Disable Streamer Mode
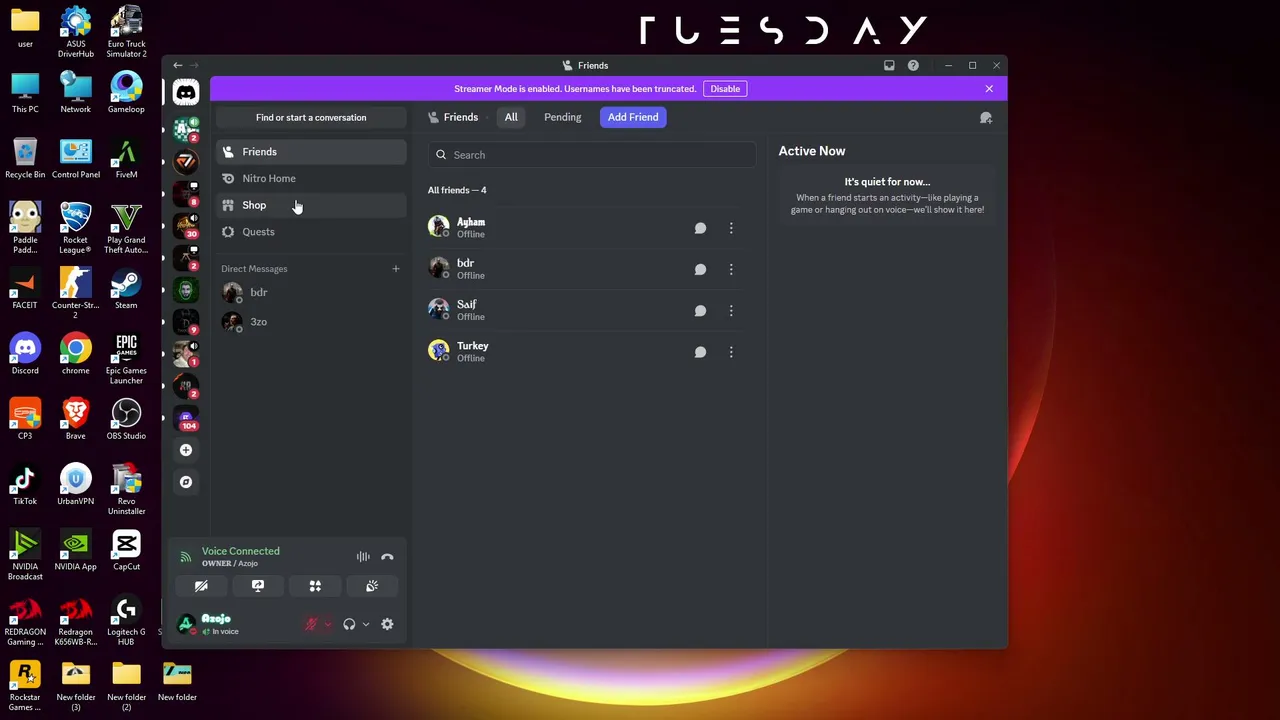Viewport: 1280px width, 720px height. click(x=725, y=89)
